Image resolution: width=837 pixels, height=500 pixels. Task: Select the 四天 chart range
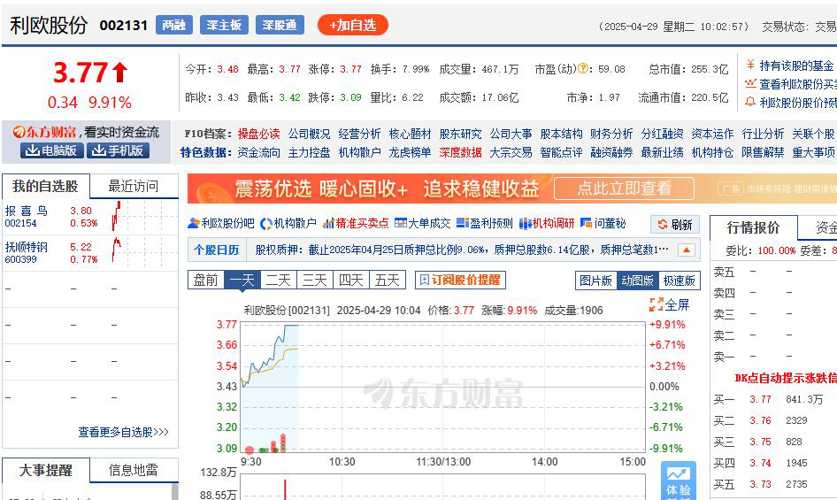351,280
